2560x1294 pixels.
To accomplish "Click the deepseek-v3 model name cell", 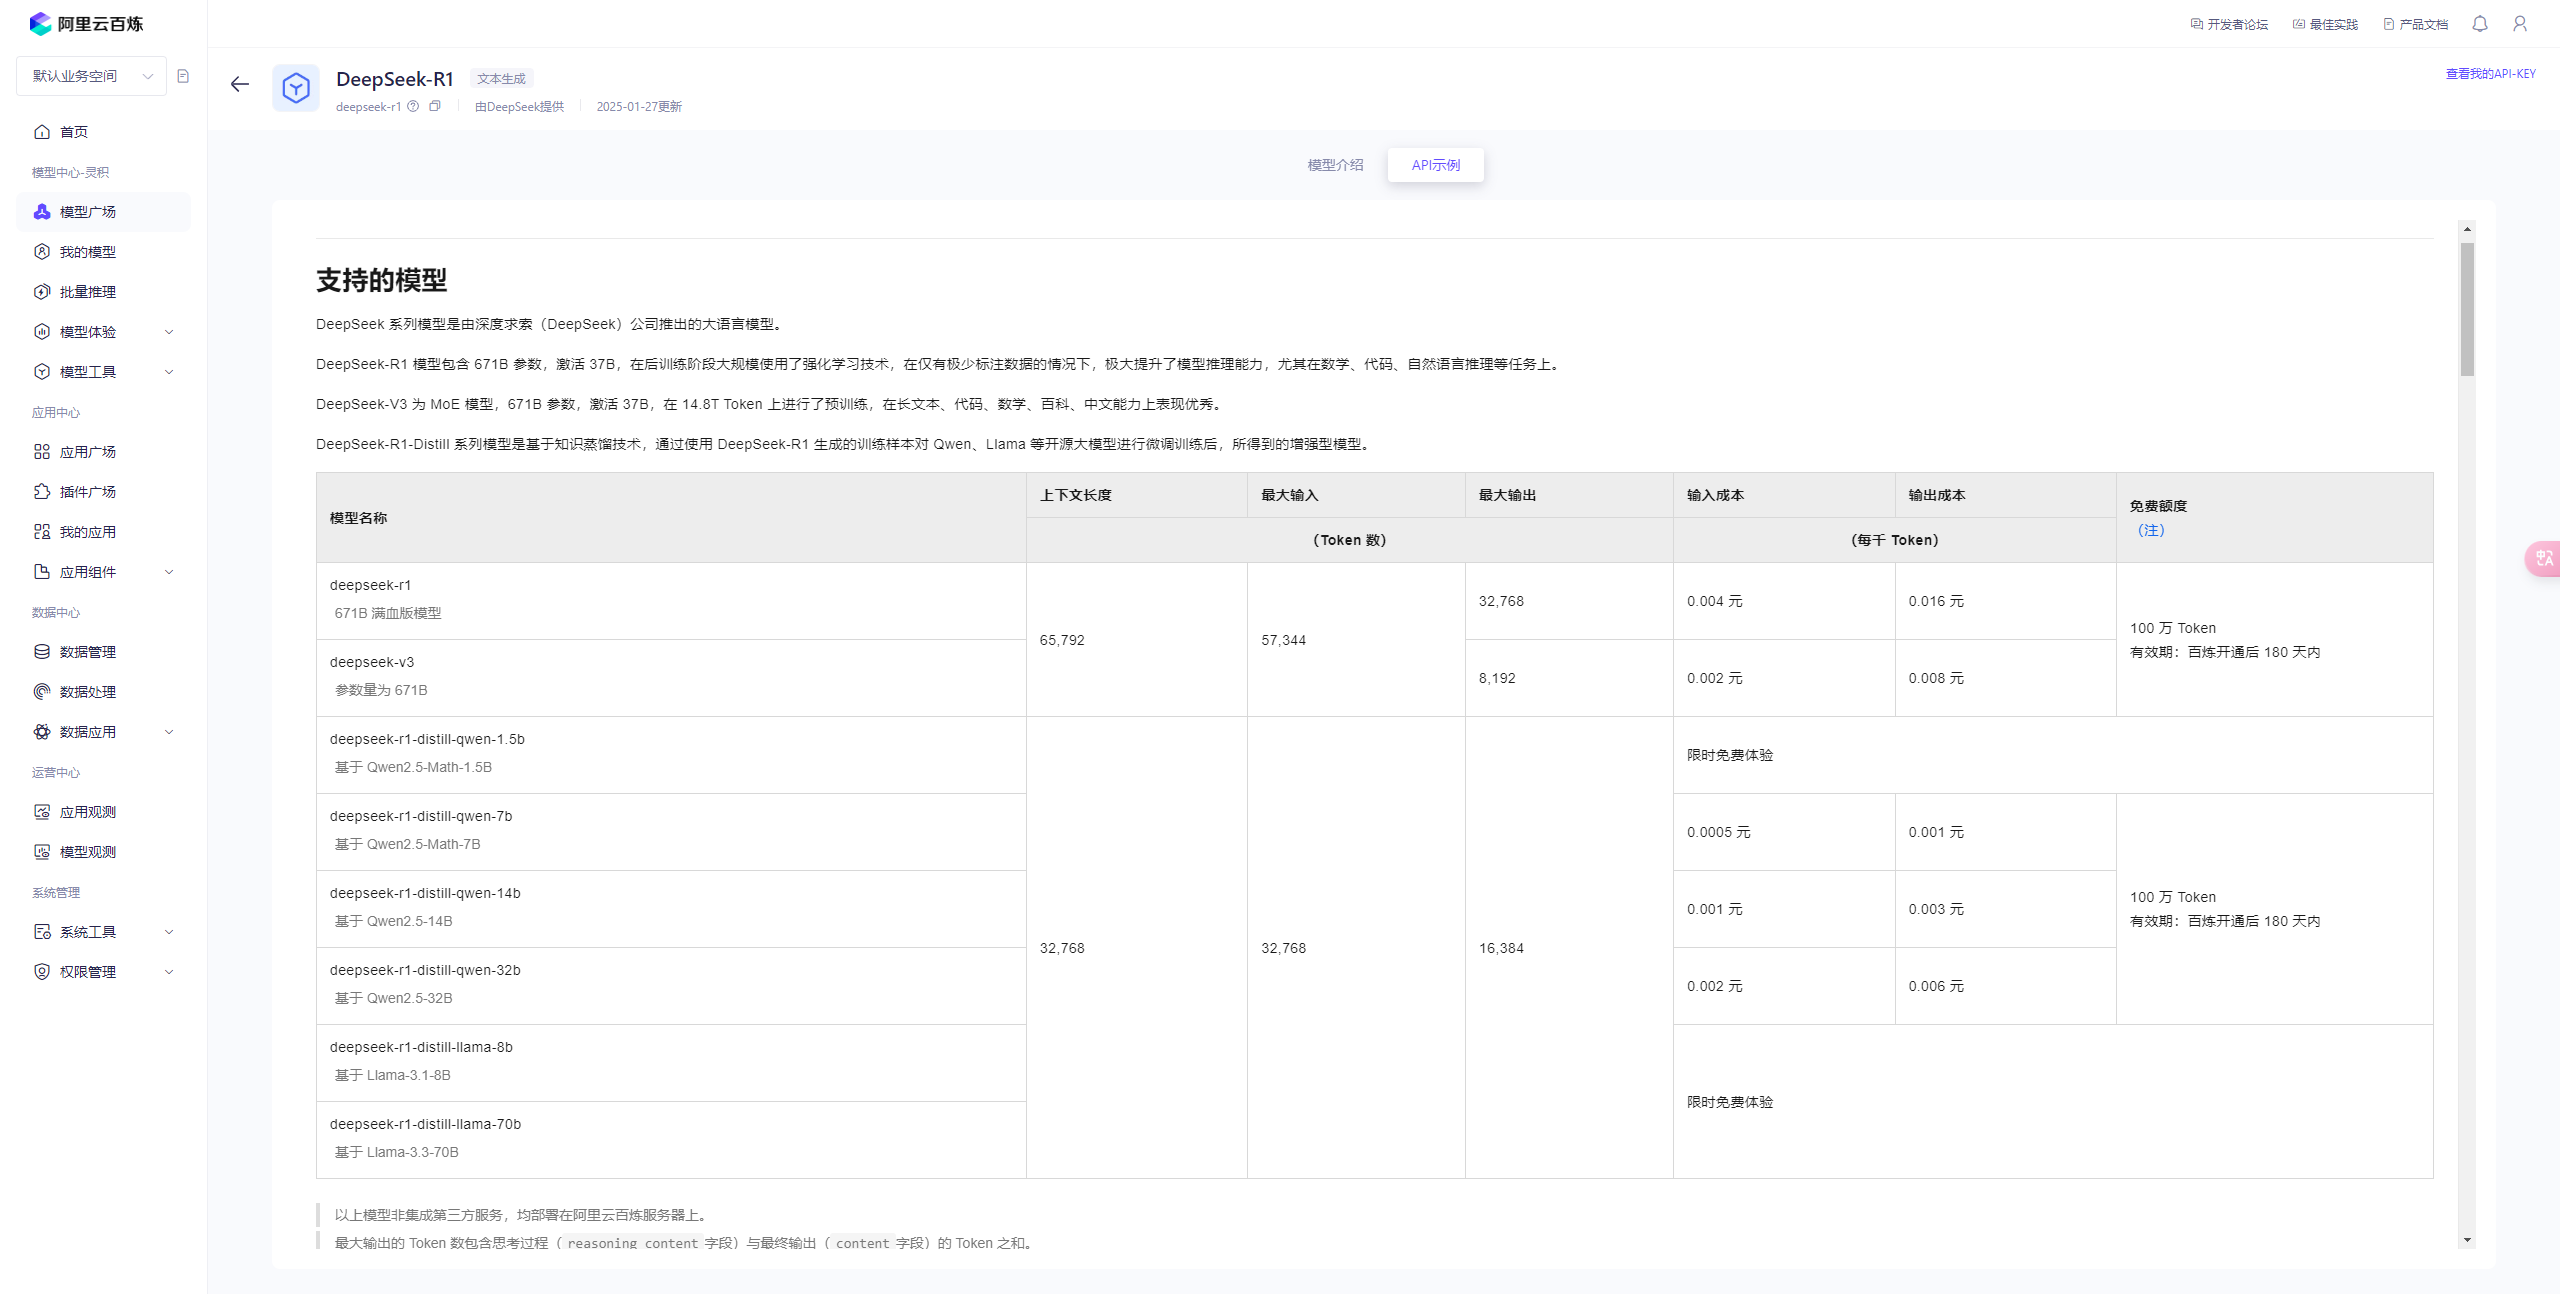I will [671, 677].
